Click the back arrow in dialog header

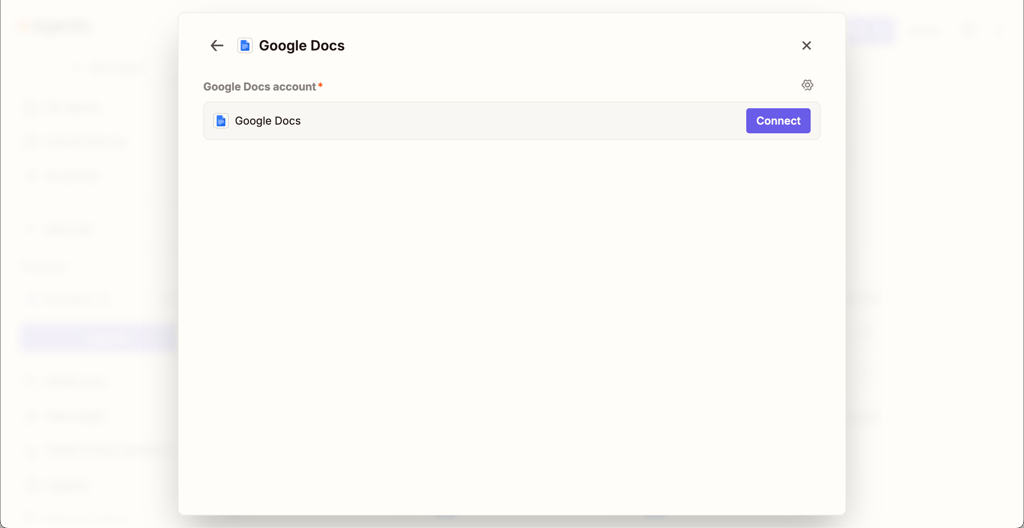point(217,45)
